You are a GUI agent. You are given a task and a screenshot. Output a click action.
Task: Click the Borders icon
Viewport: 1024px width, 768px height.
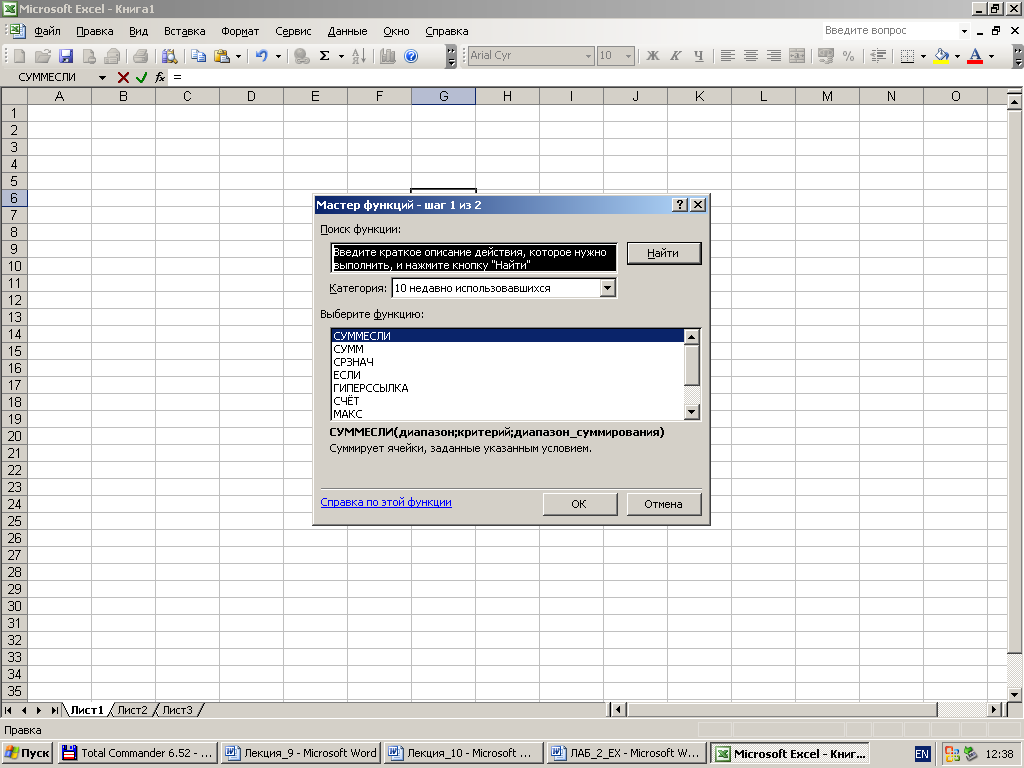pos(907,56)
